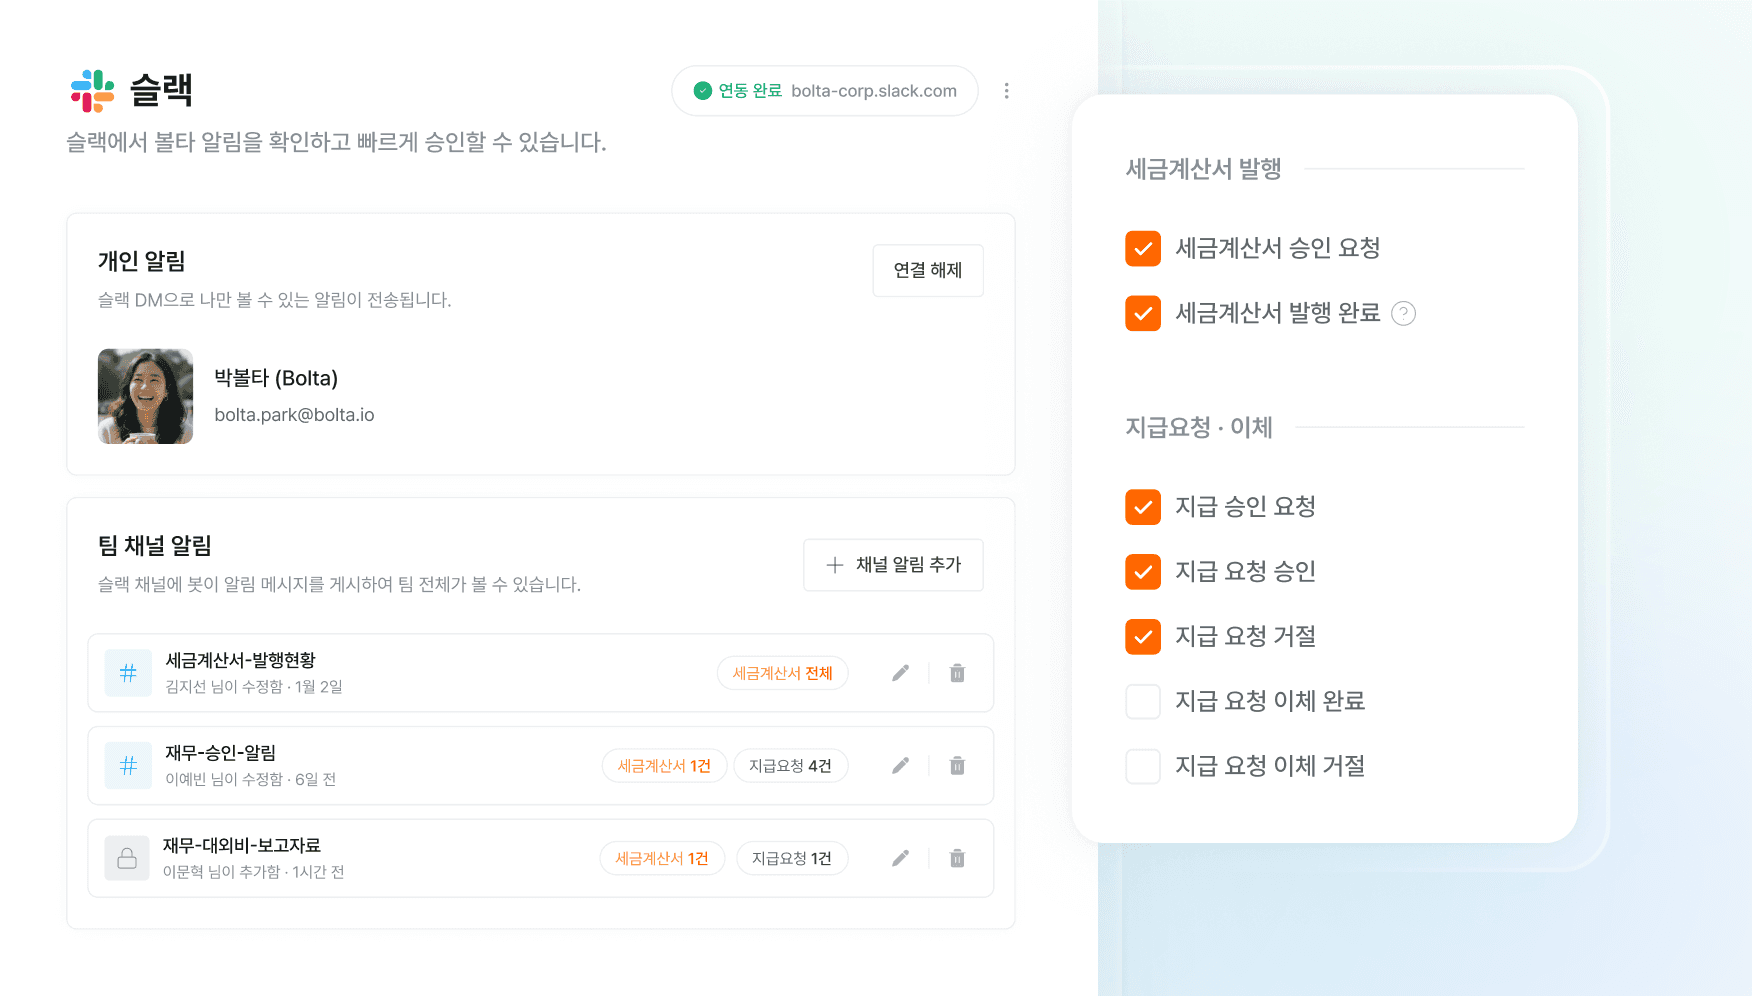Screen dimensions: 1752x996
Task: Click 지급요청 1건 tag
Action: [x=792, y=858]
